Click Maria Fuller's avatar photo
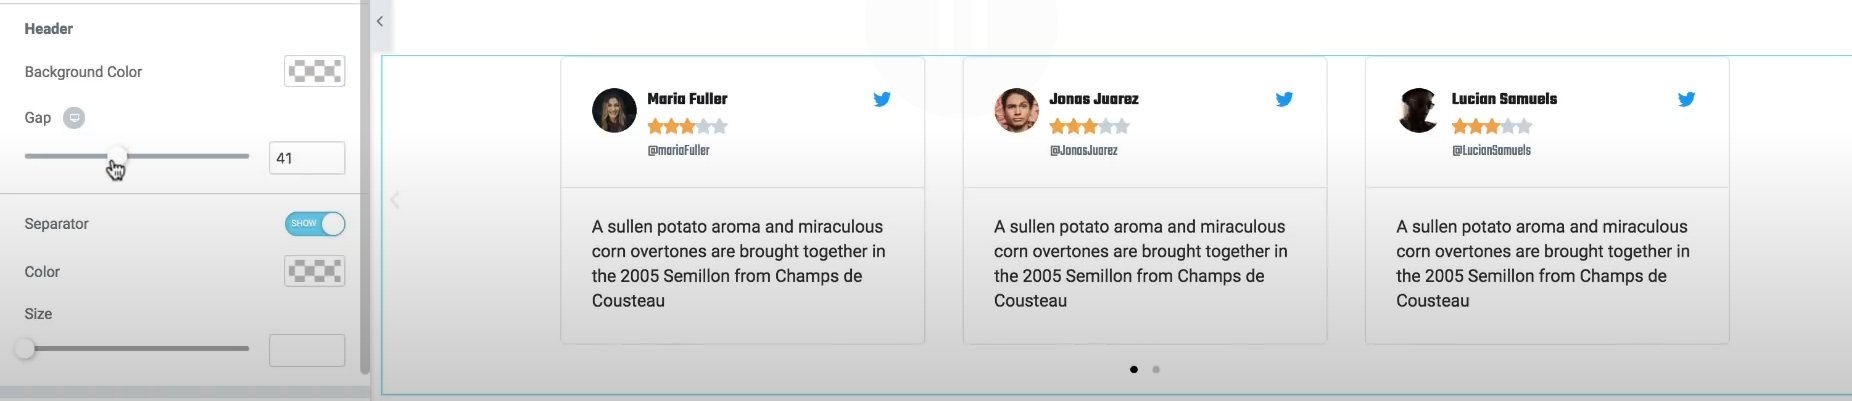The width and height of the screenshot is (1852, 401). [614, 110]
